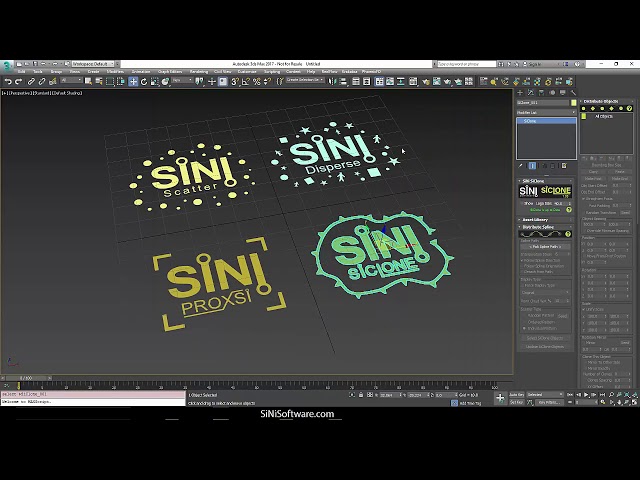
Task: Toggle 3D Snaps icon
Action: (235, 82)
